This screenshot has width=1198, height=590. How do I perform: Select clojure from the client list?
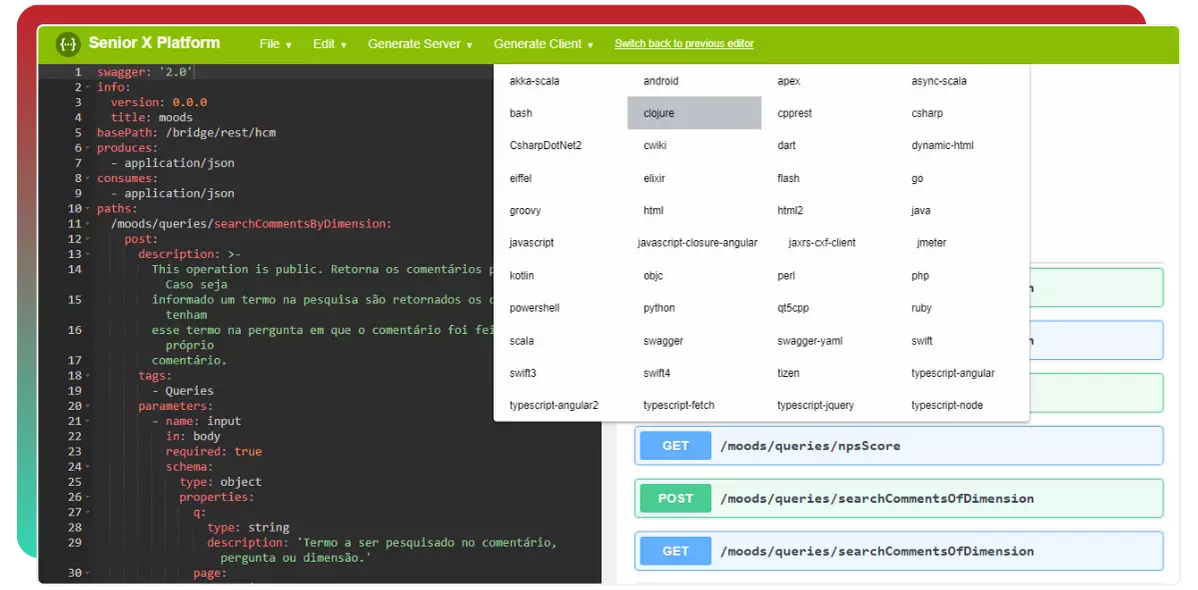click(694, 113)
